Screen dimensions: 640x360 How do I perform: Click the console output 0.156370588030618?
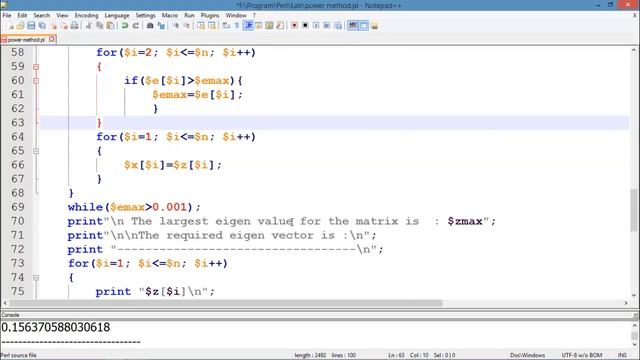tap(56, 327)
